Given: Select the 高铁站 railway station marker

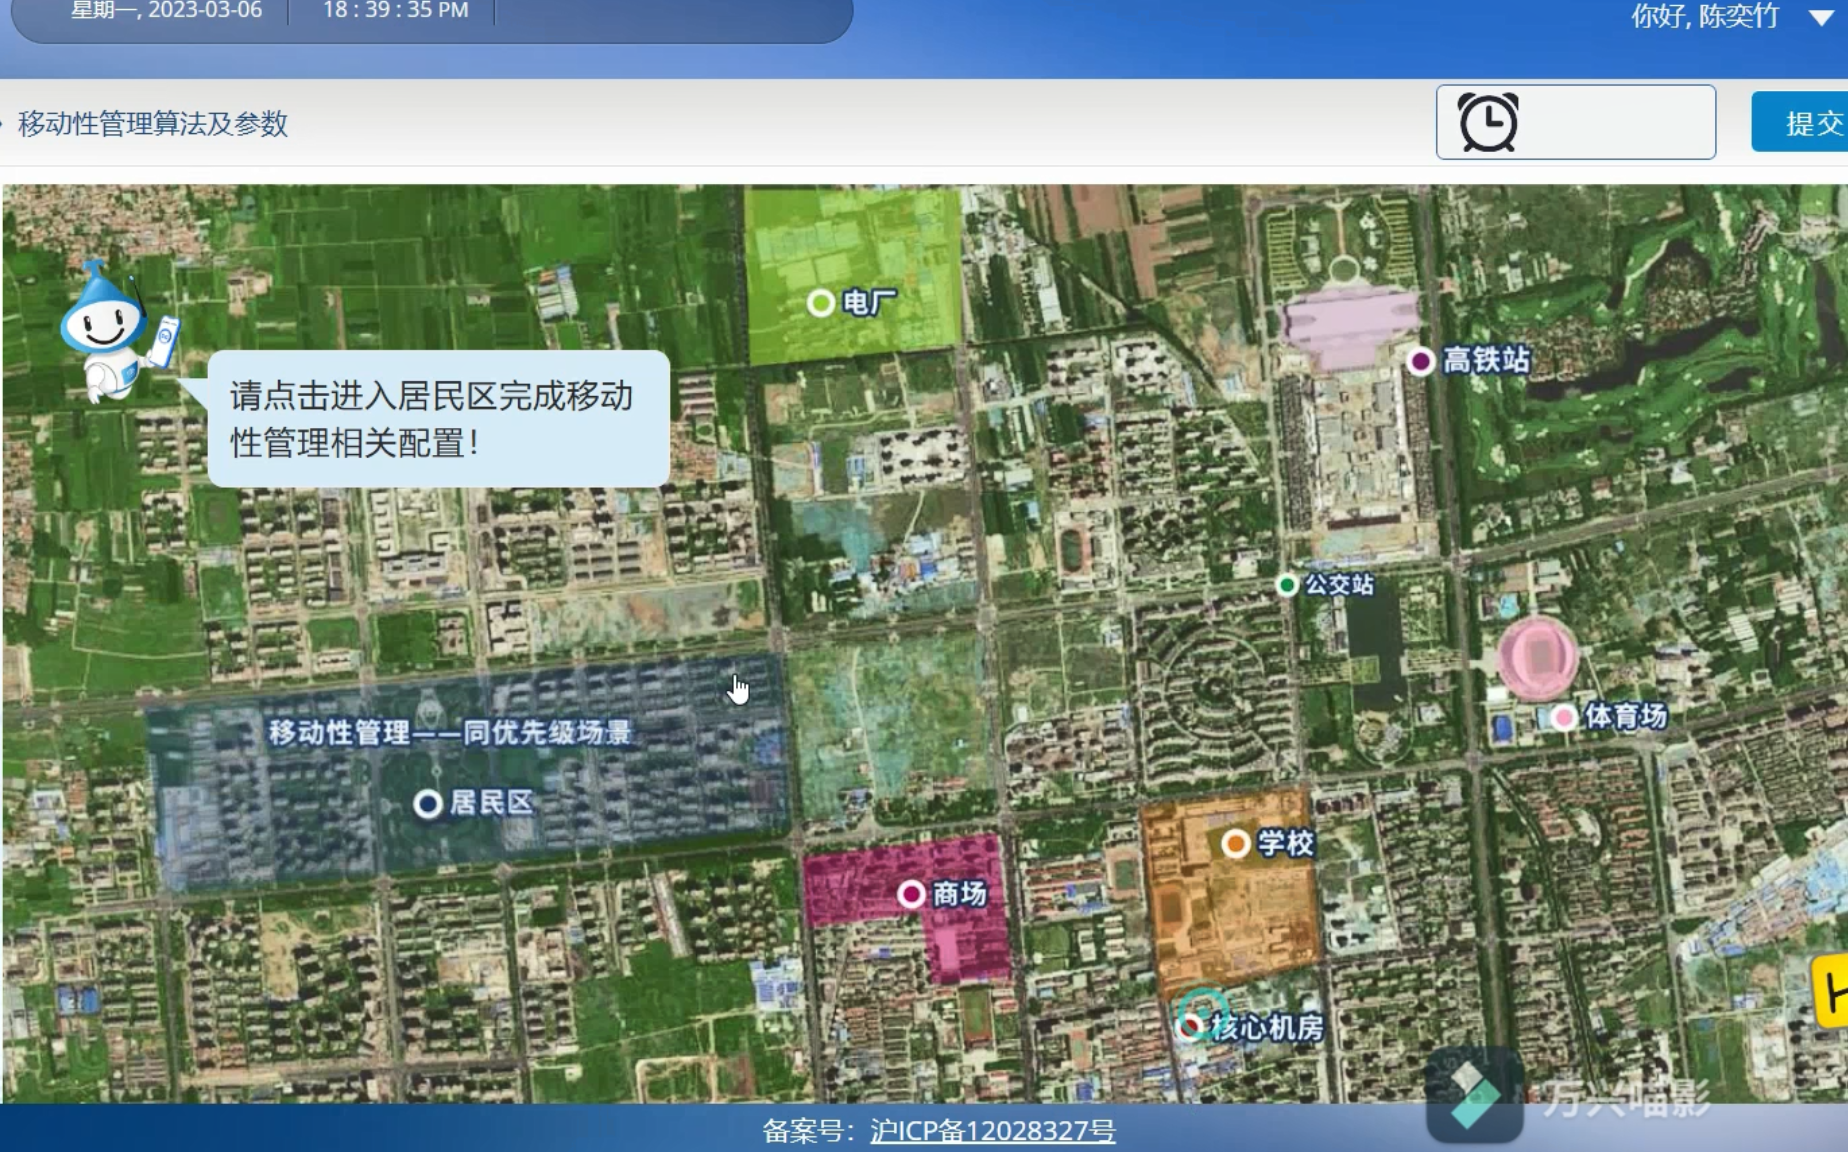Looking at the screenshot, I should pyautogui.click(x=1420, y=361).
